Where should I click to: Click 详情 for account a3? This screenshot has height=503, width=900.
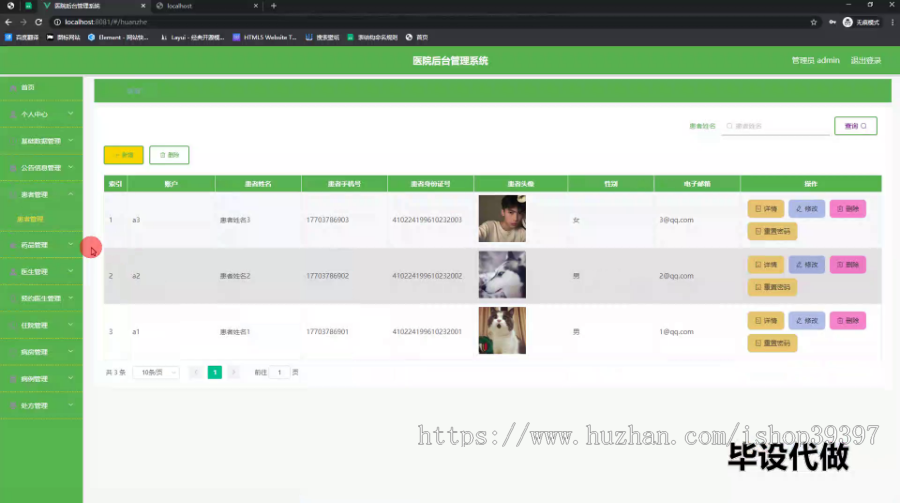766,208
